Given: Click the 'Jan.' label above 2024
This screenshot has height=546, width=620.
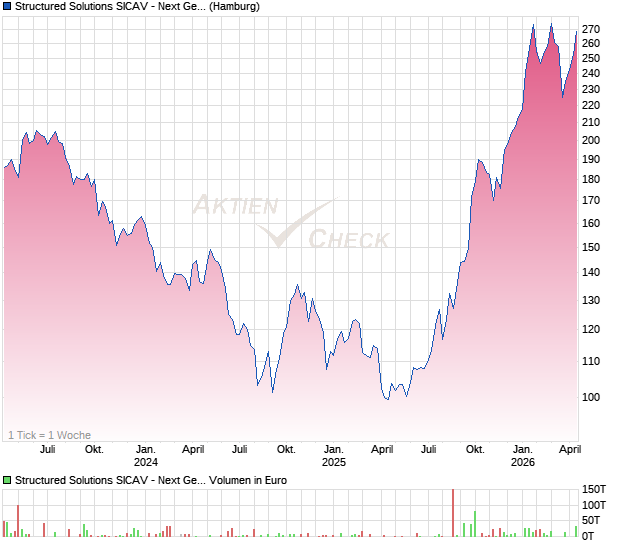Looking at the screenshot, I should pyautogui.click(x=146, y=450).
